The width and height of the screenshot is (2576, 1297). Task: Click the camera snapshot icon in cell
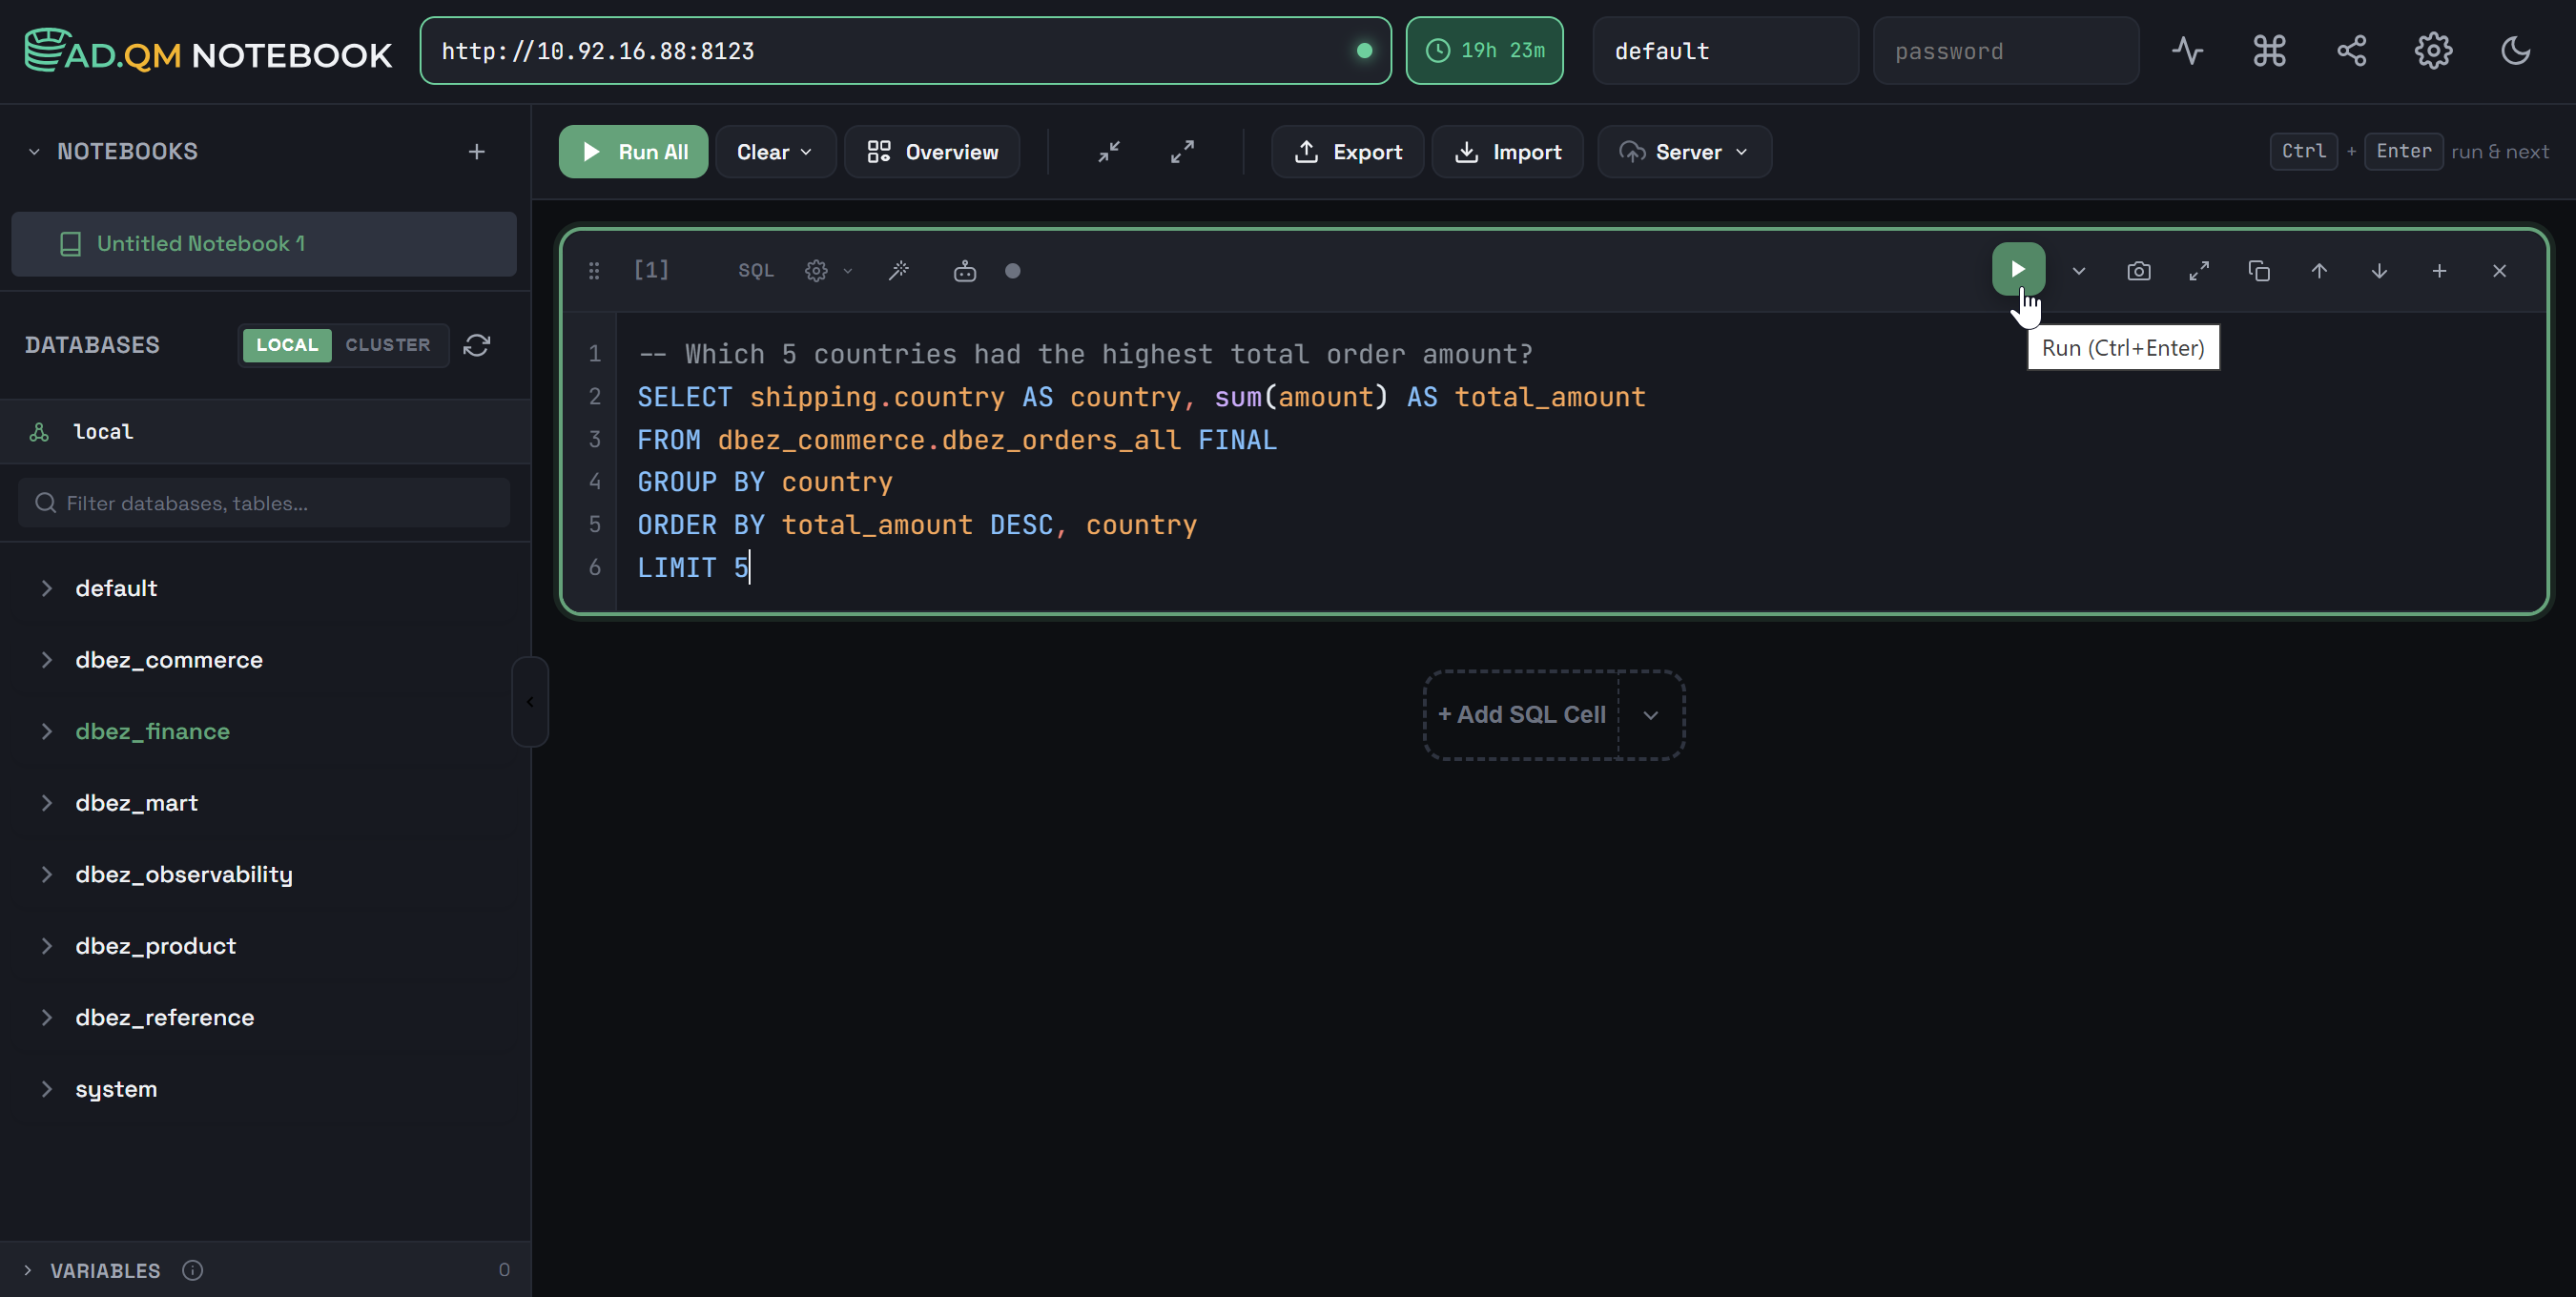point(2139,271)
